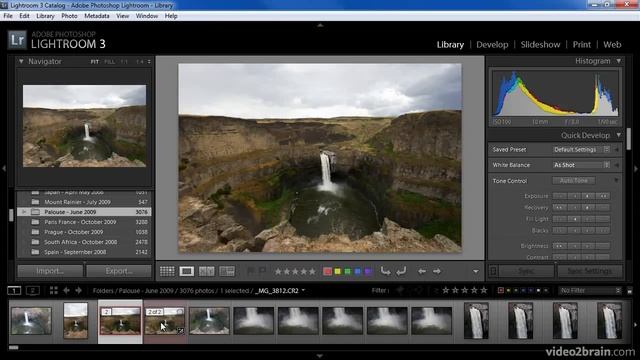The height and width of the screenshot is (360, 640).
Task: Open the Photo menu
Action: pos(69,16)
